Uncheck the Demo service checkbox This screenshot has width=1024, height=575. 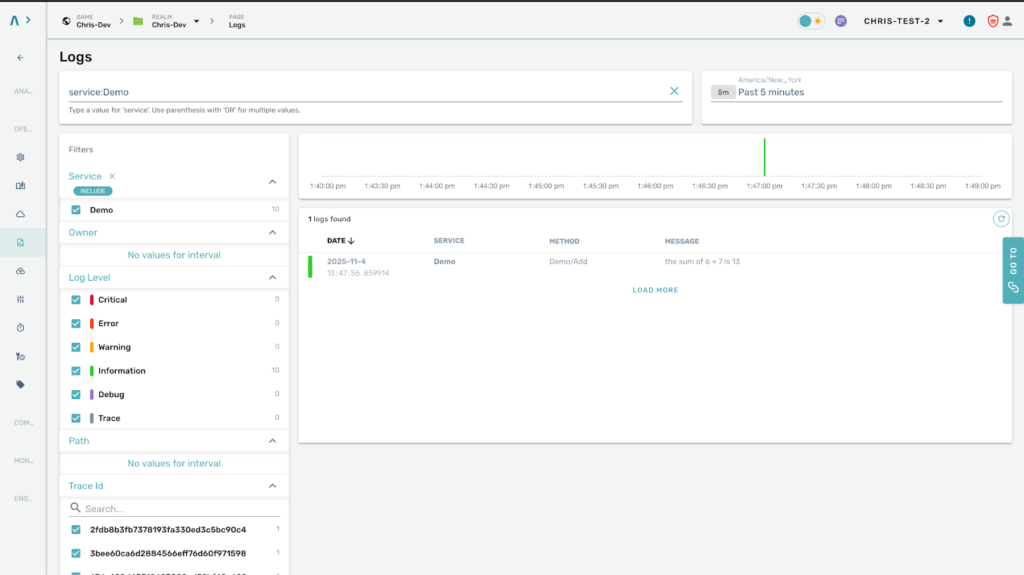(x=76, y=210)
